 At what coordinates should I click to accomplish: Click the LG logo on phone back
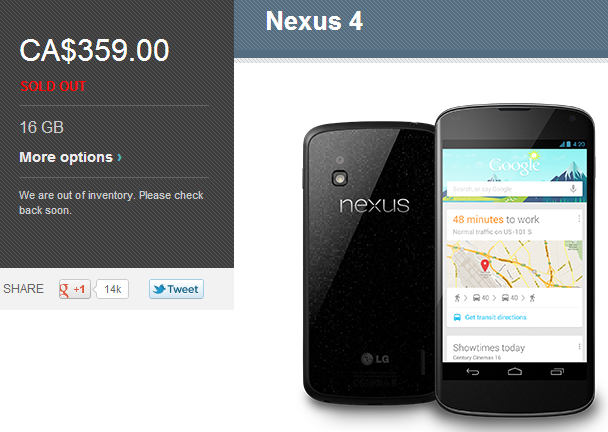(375, 359)
